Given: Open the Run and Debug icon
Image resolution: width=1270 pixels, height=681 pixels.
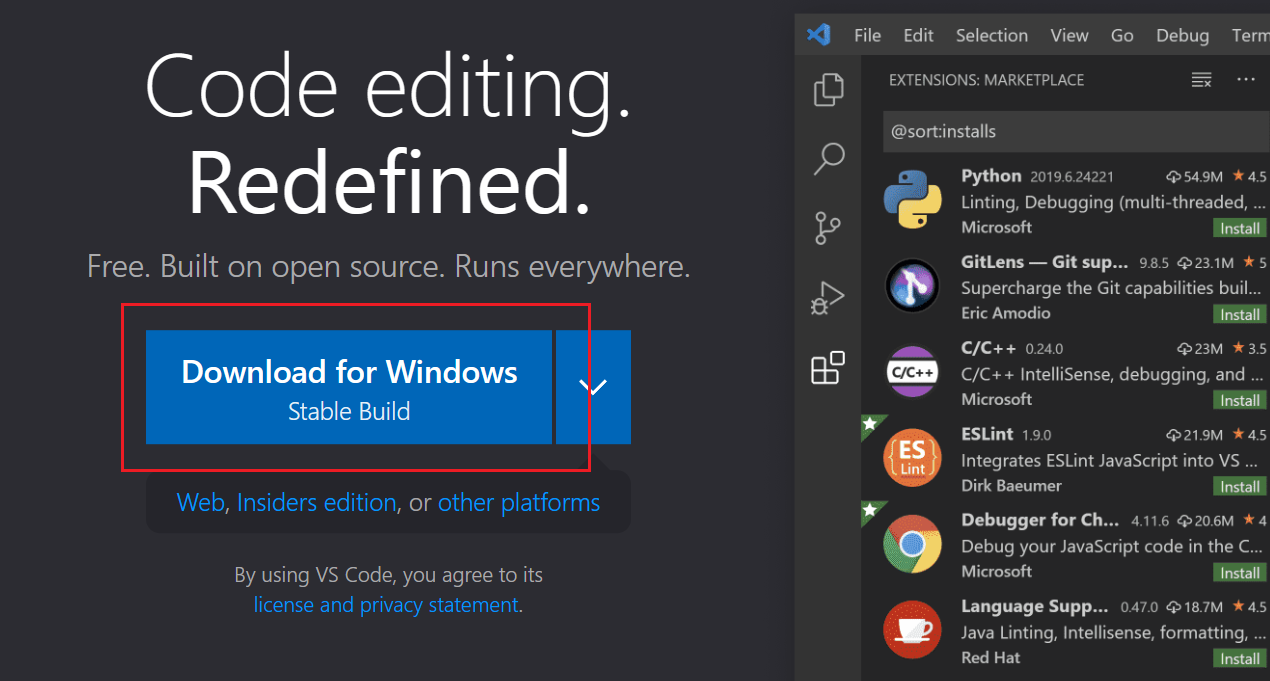Looking at the screenshot, I should (x=829, y=298).
